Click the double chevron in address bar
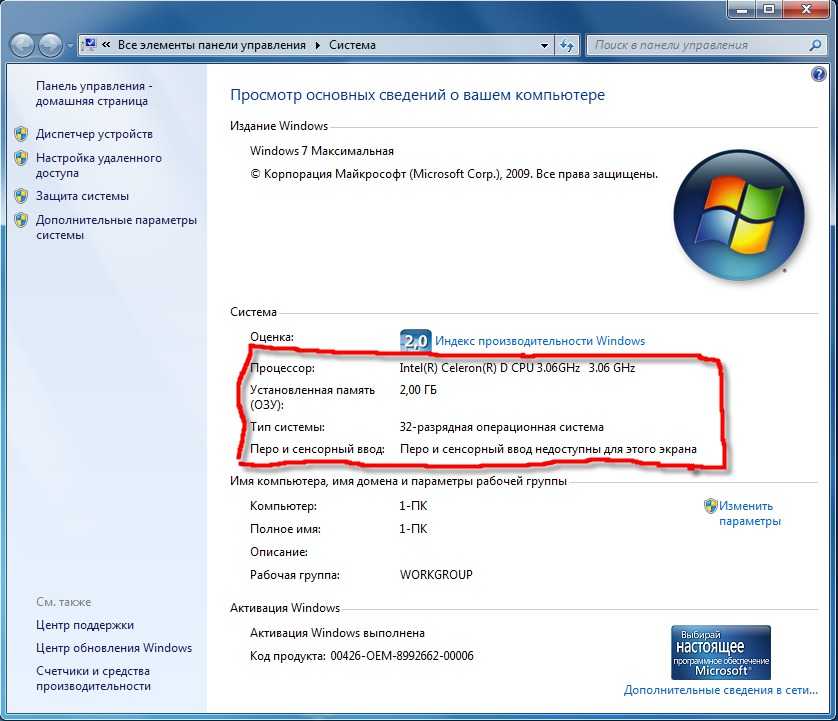838x721 pixels. click(106, 45)
